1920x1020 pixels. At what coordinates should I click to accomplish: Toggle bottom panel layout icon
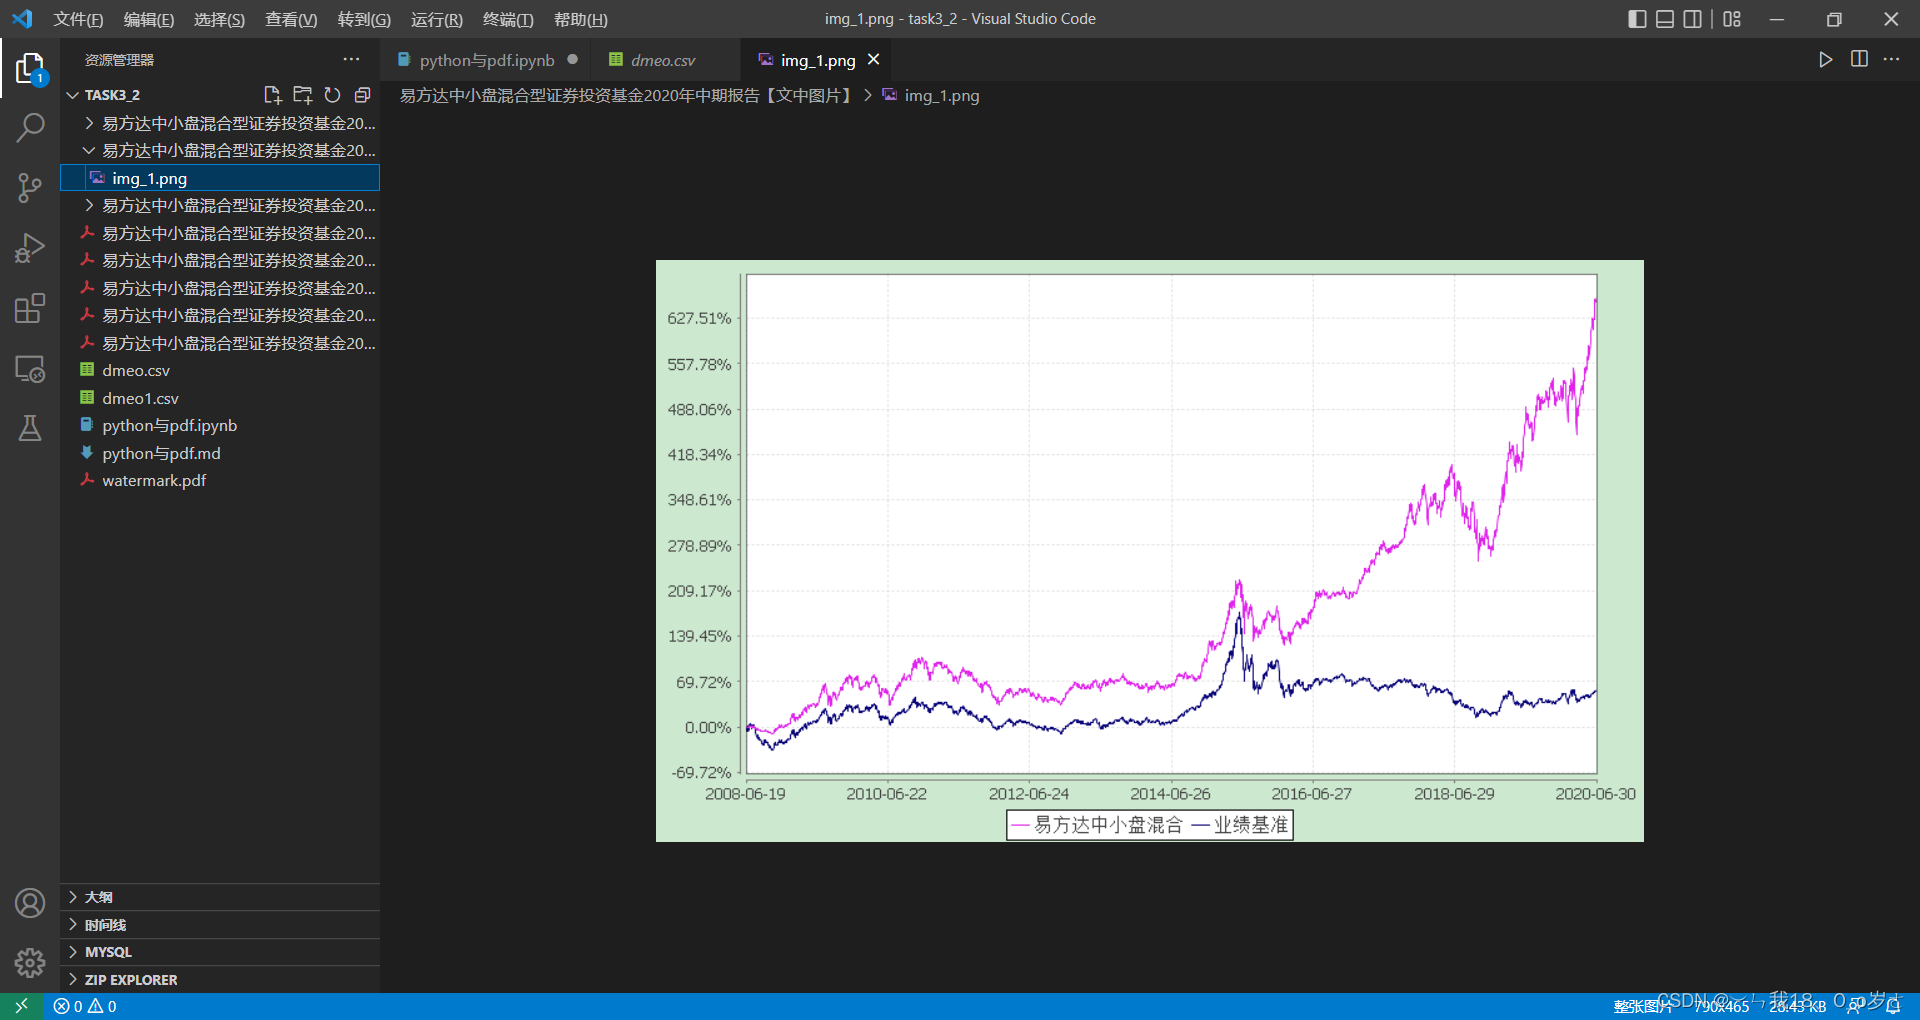(x=1665, y=19)
